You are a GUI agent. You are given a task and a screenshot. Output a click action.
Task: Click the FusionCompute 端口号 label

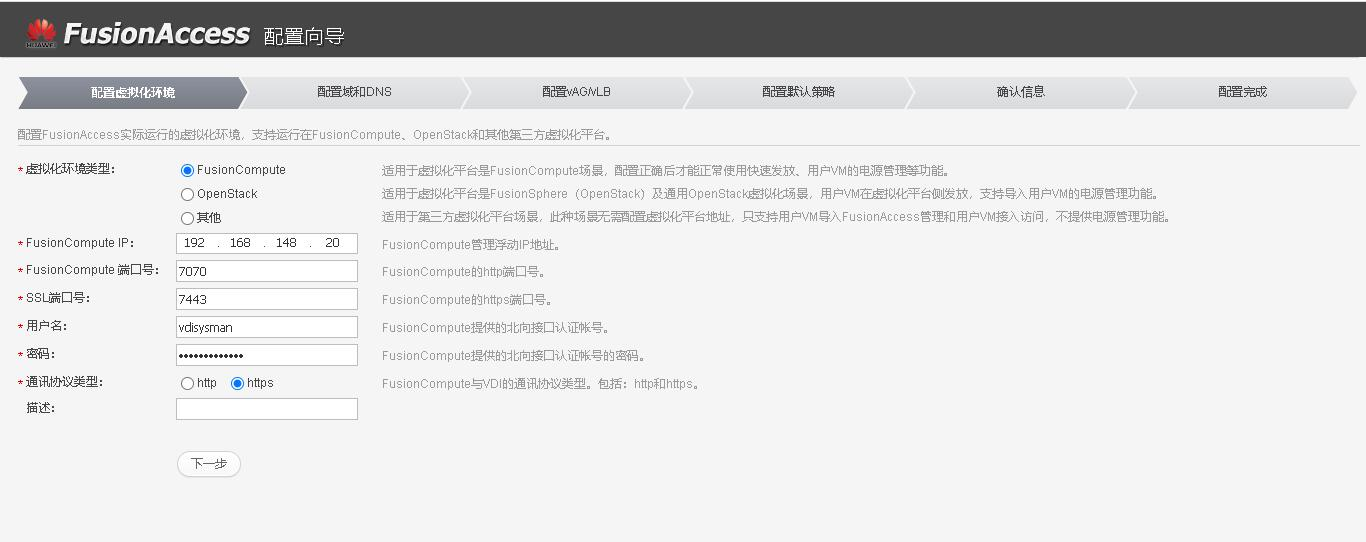92,270
